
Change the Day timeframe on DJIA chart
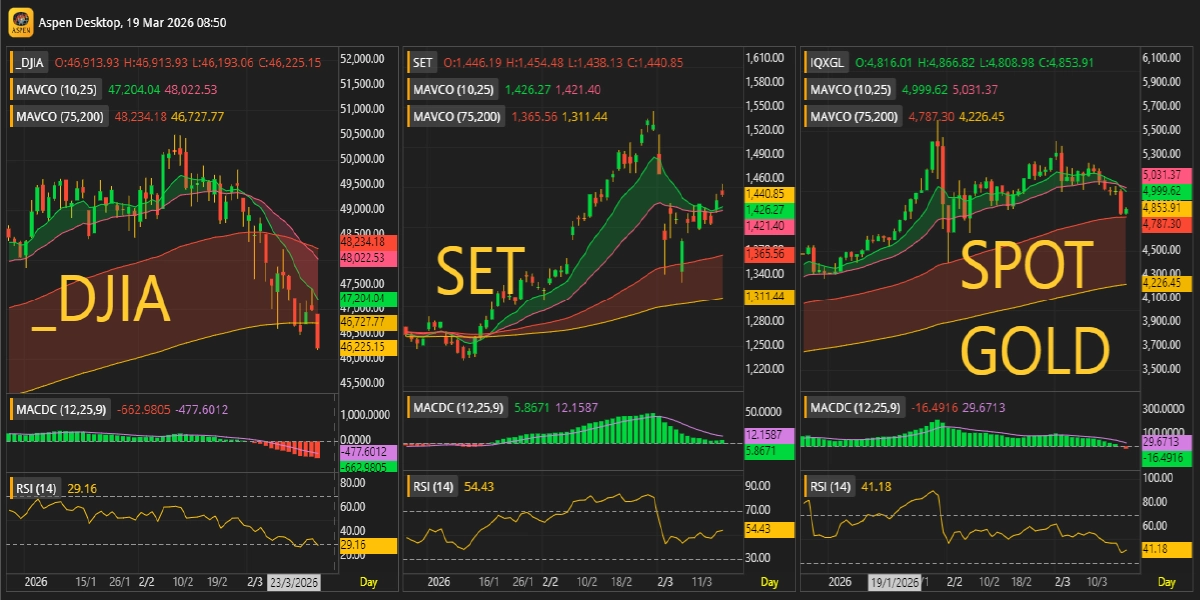point(369,581)
